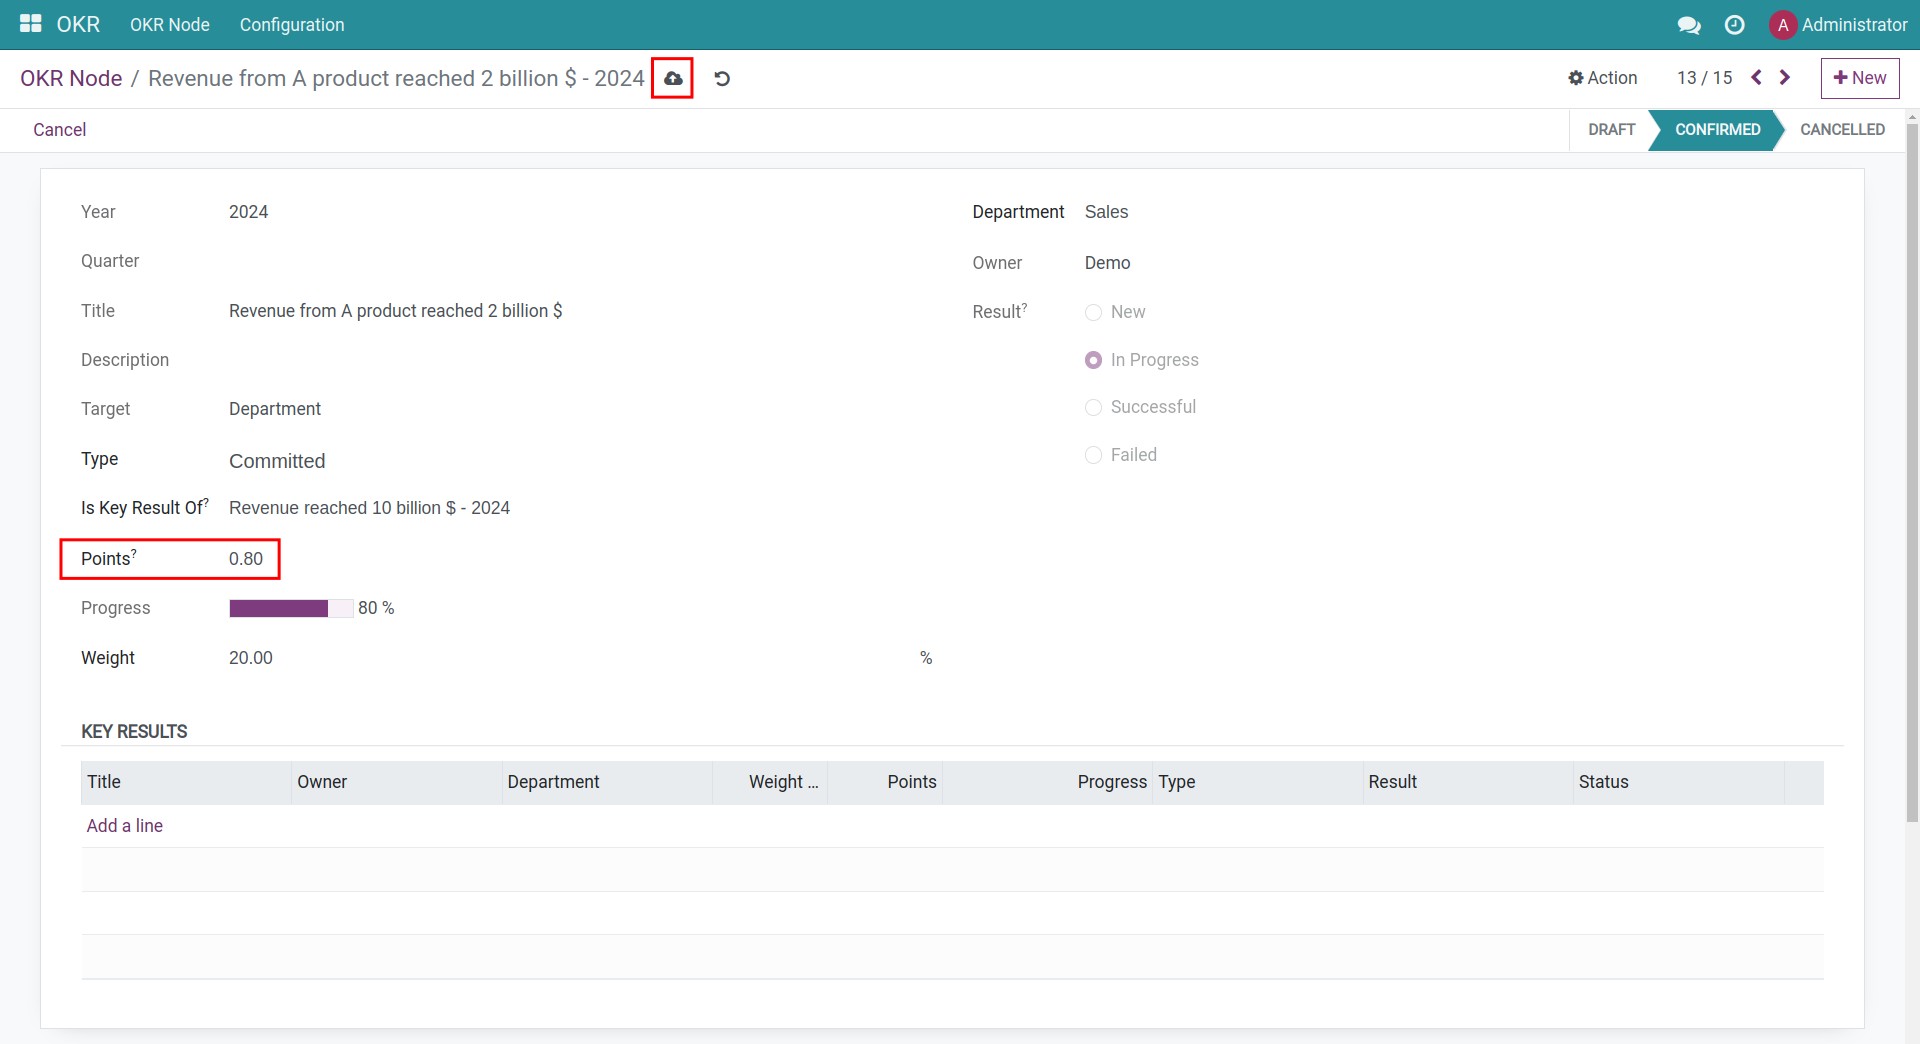Click the Weight field value 20.00
The width and height of the screenshot is (1920, 1044).
pos(251,658)
